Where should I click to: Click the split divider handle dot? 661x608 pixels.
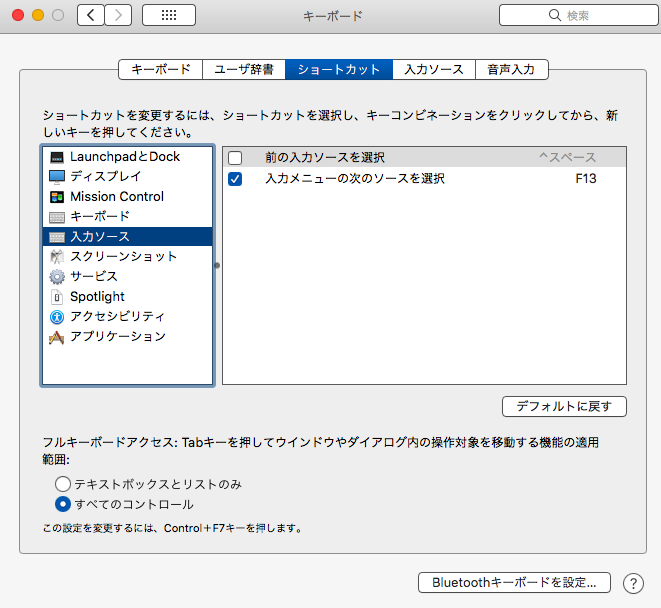[x=217, y=266]
